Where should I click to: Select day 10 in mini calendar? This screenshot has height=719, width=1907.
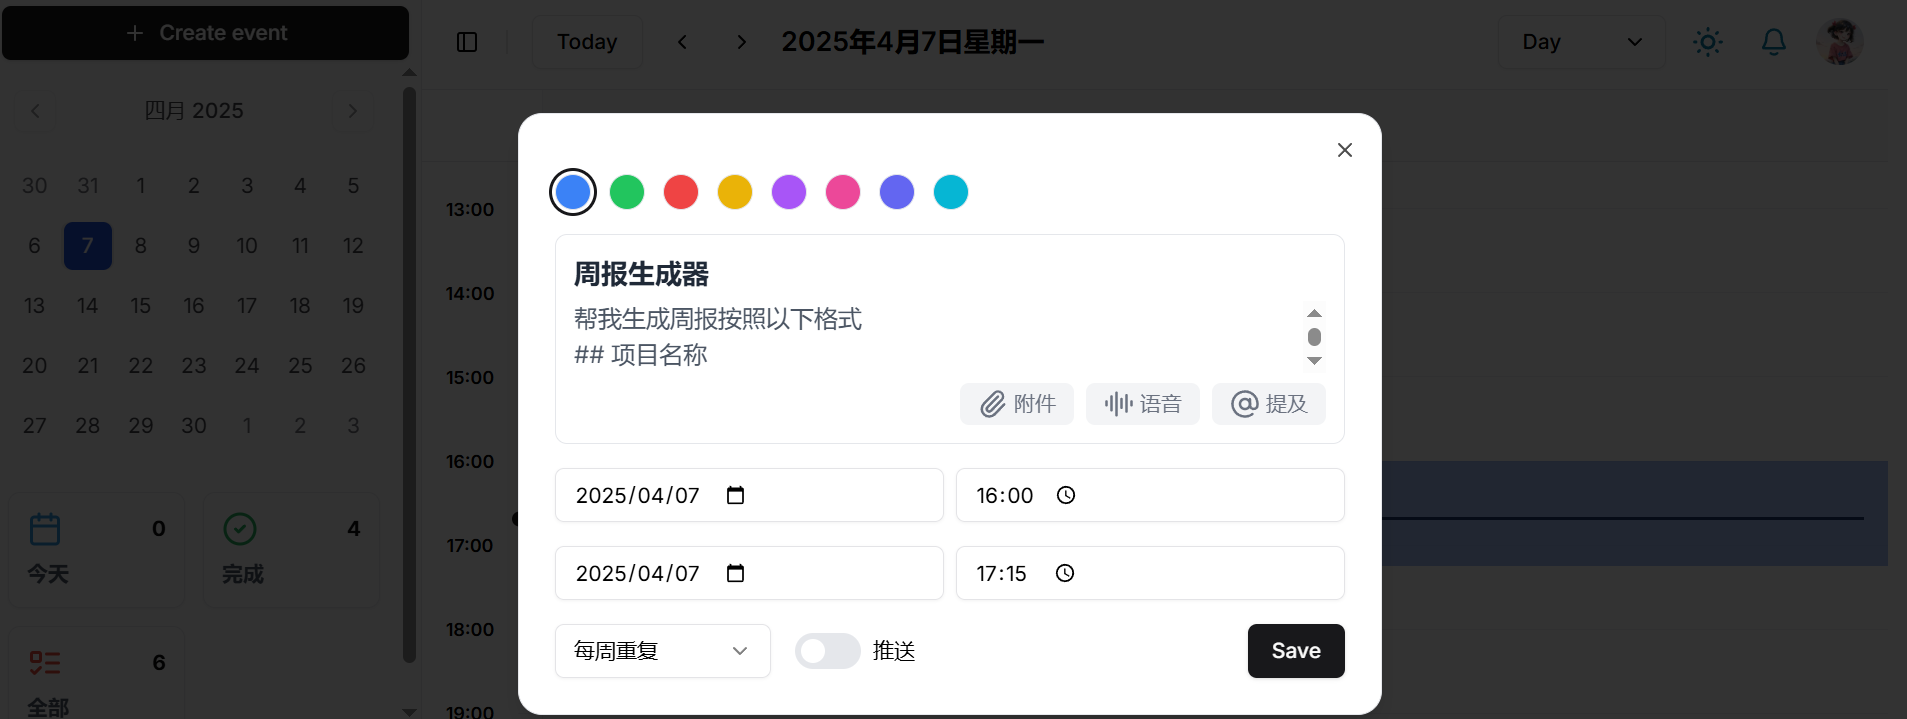pos(247,246)
